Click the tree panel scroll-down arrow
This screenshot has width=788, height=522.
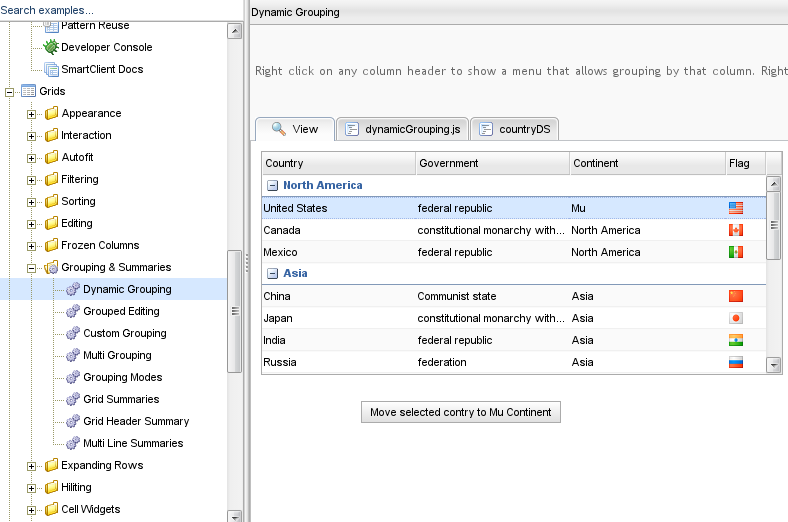pos(235,516)
